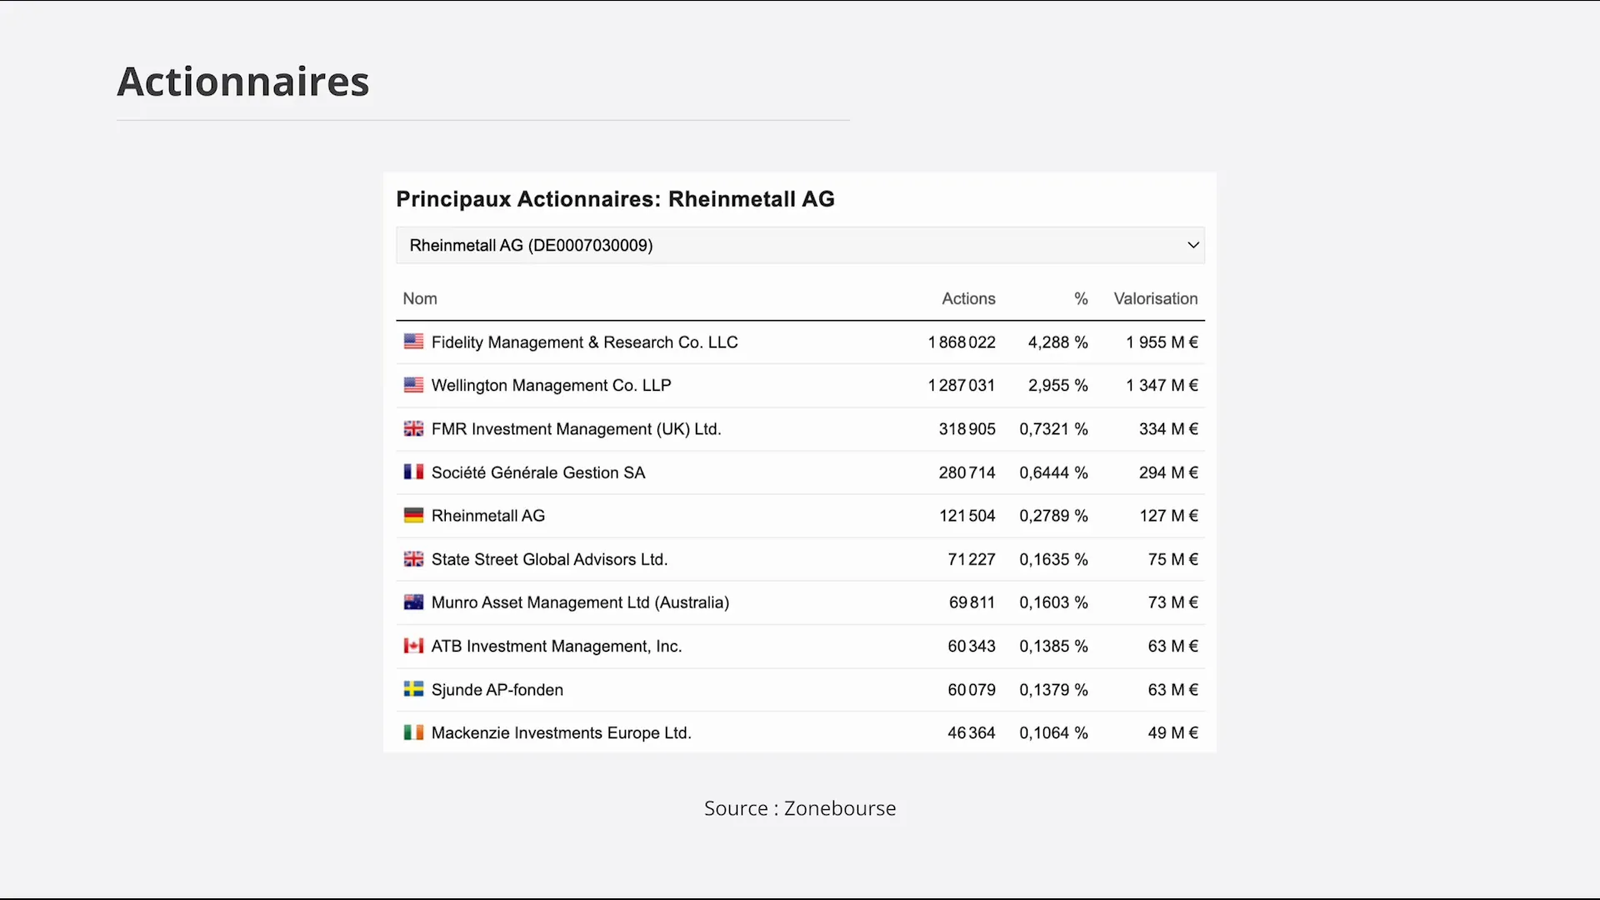Screen dimensions: 1600x900
Task: Click the valuation 127 M €
Action: point(1168,516)
